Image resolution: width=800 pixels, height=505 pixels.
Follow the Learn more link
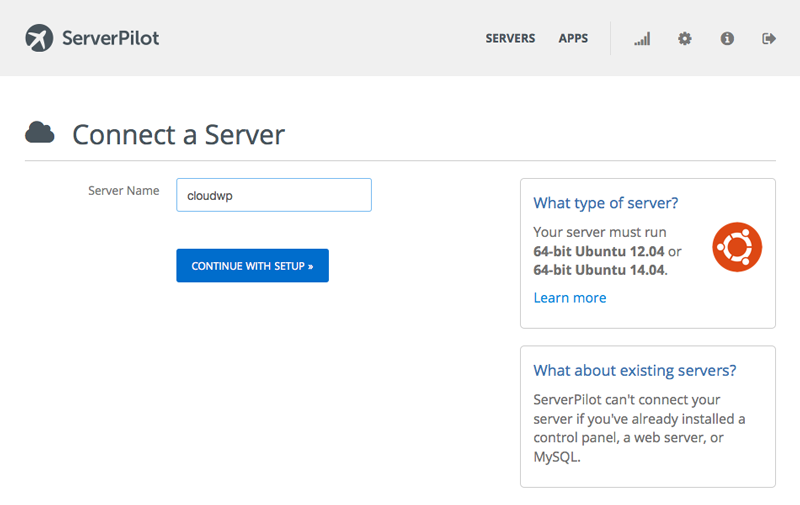click(x=570, y=298)
